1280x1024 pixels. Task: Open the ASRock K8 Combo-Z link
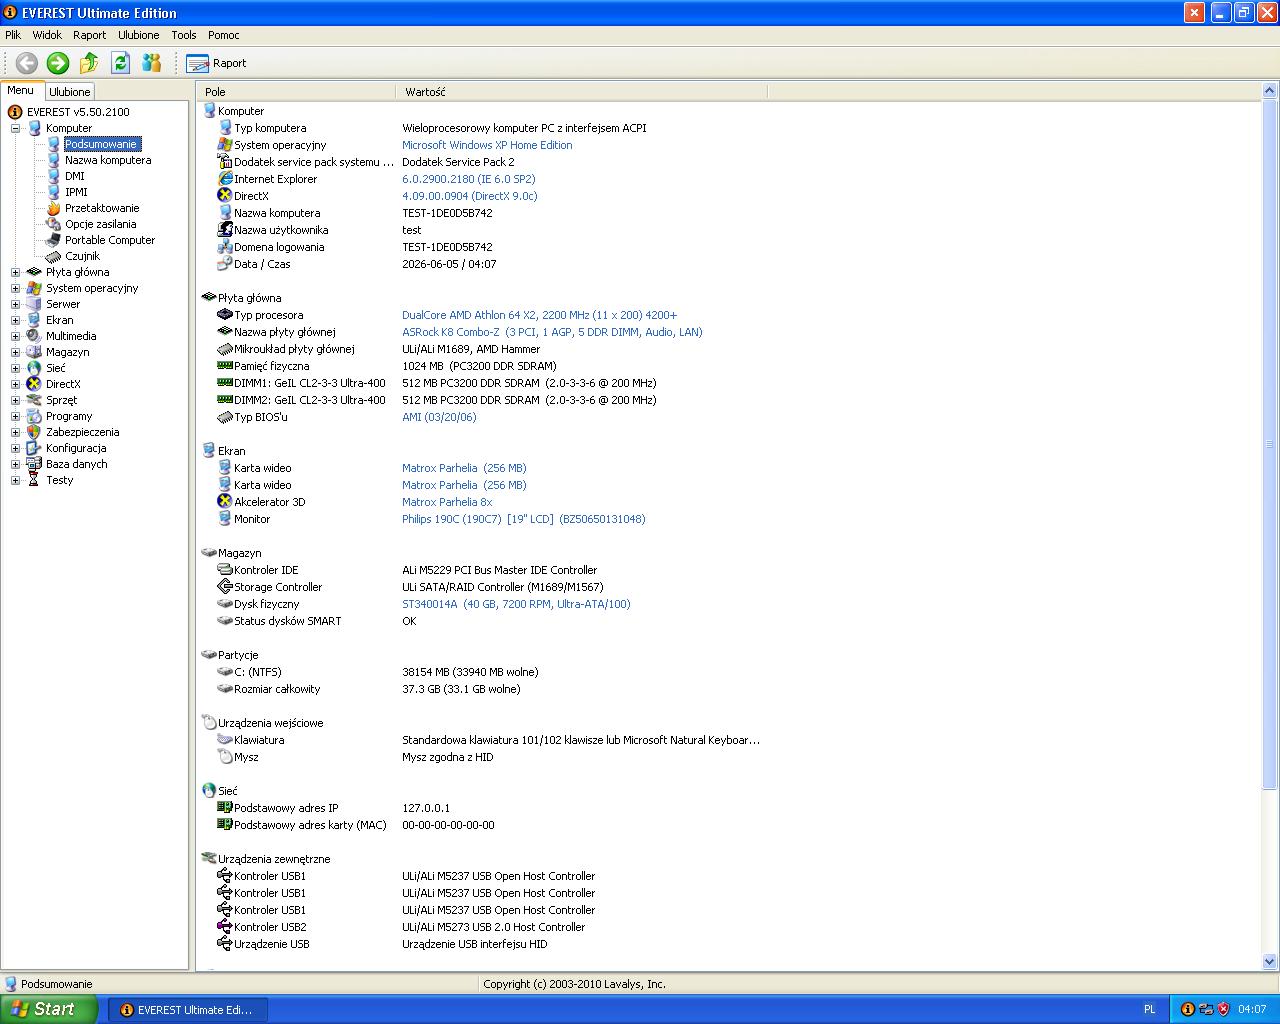pos(552,332)
